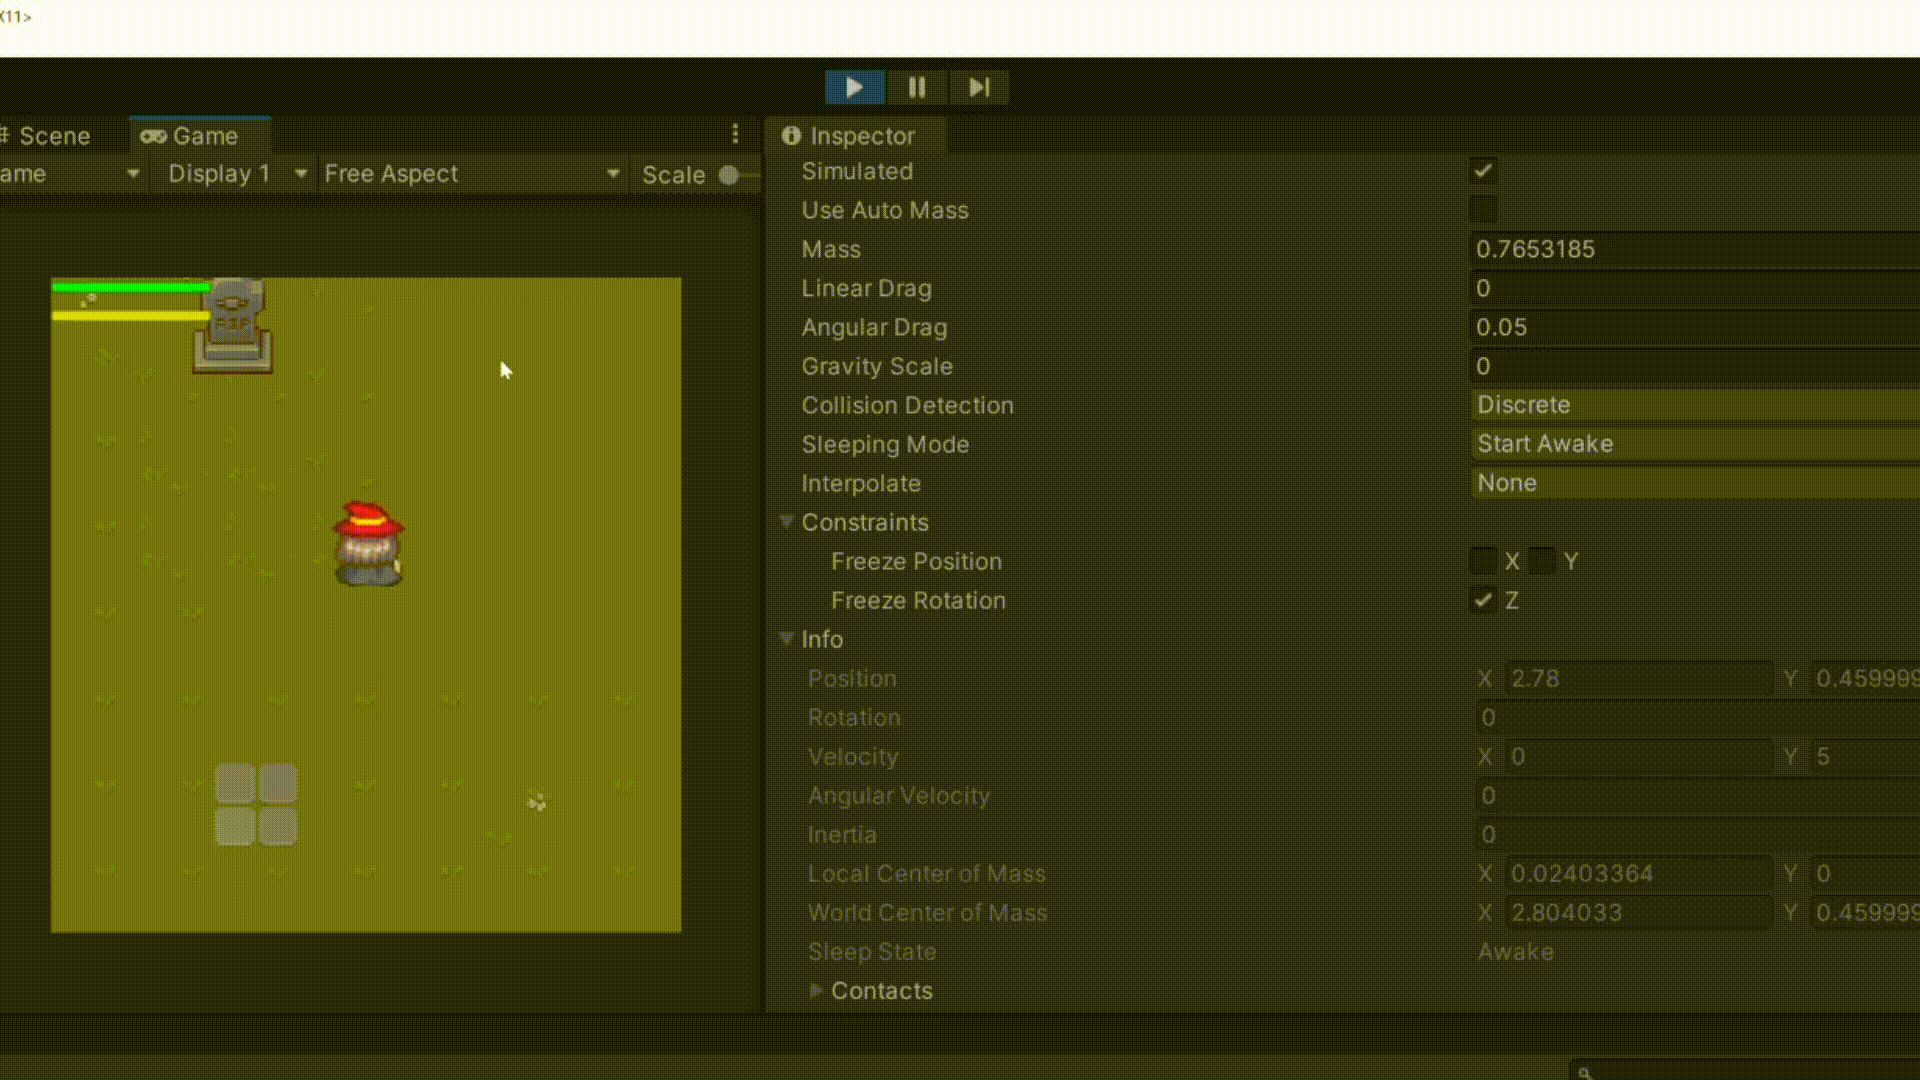The height and width of the screenshot is (1080, 1920).
Task: Expand the Contacts foldout
Action: coord(816,990)
